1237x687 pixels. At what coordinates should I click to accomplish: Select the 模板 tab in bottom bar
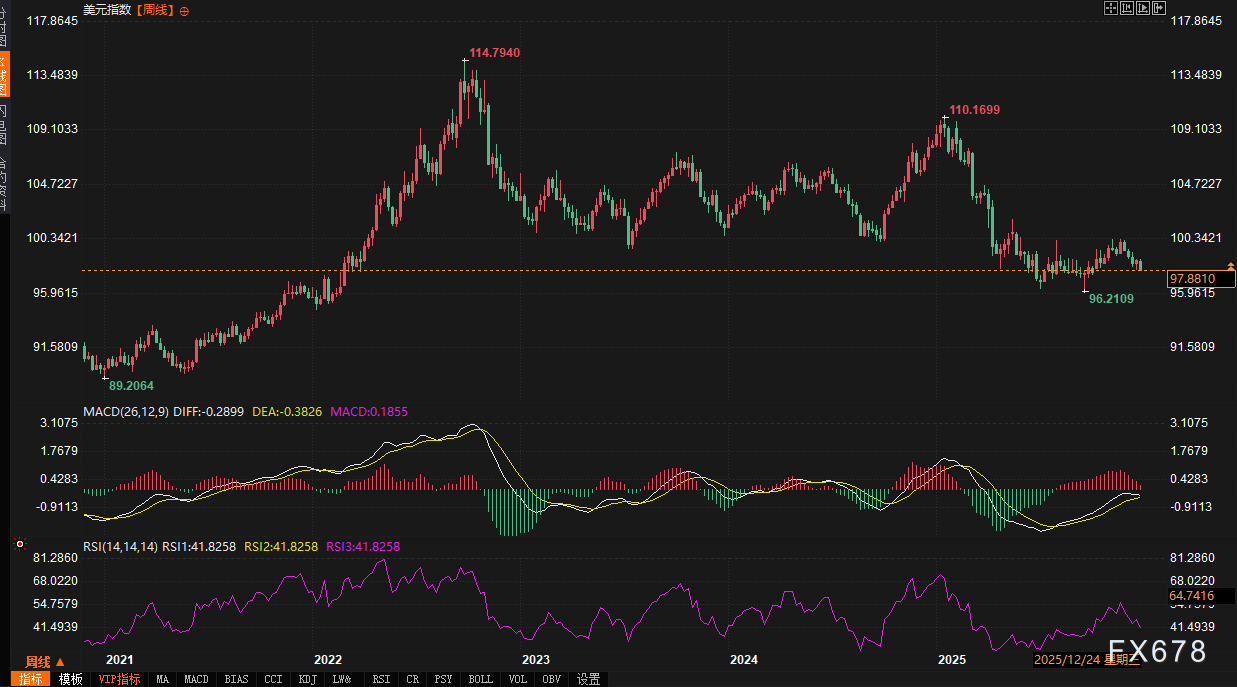point(70,679)
